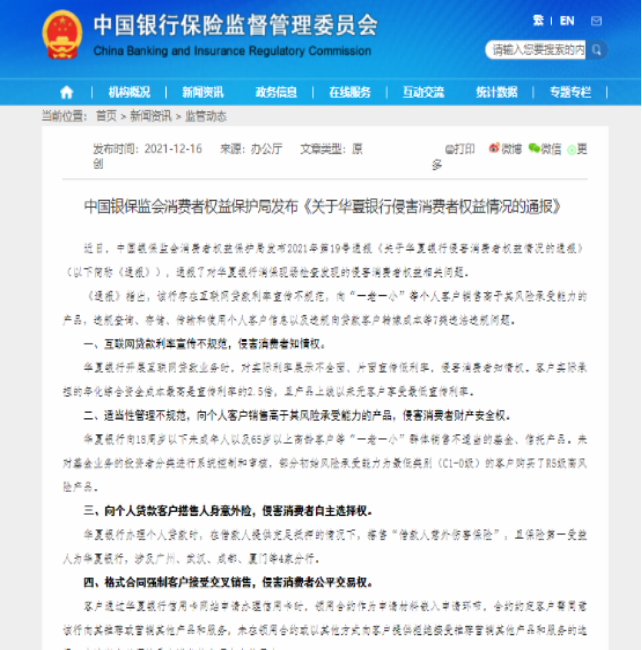This screenshot has height=650, width=642.
Task: Open 互动交流 navigation menu
Action: click(x=424, y=92)
